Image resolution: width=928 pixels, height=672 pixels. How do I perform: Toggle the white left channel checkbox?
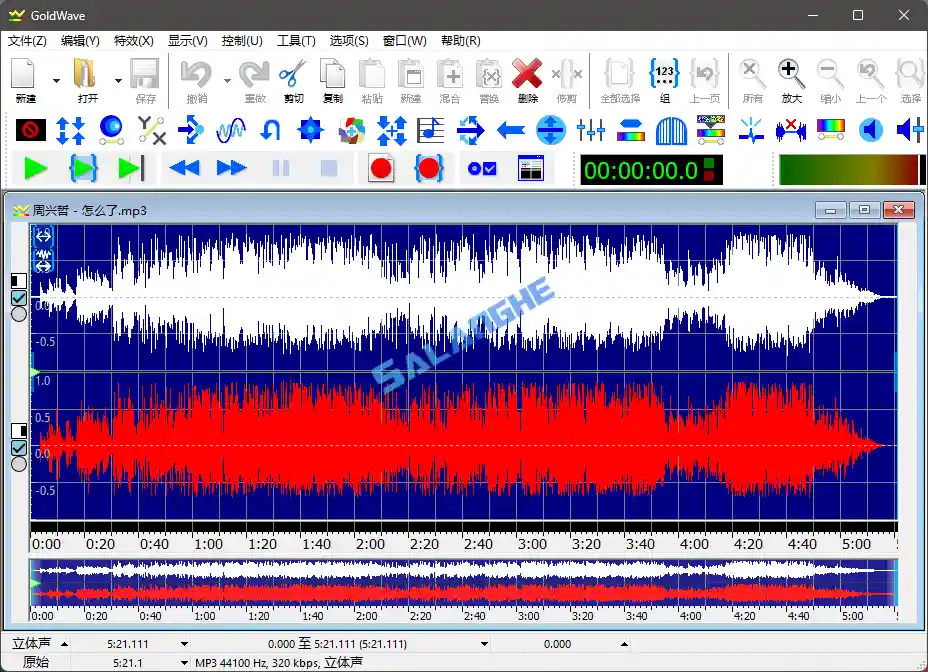pos(19,297)
